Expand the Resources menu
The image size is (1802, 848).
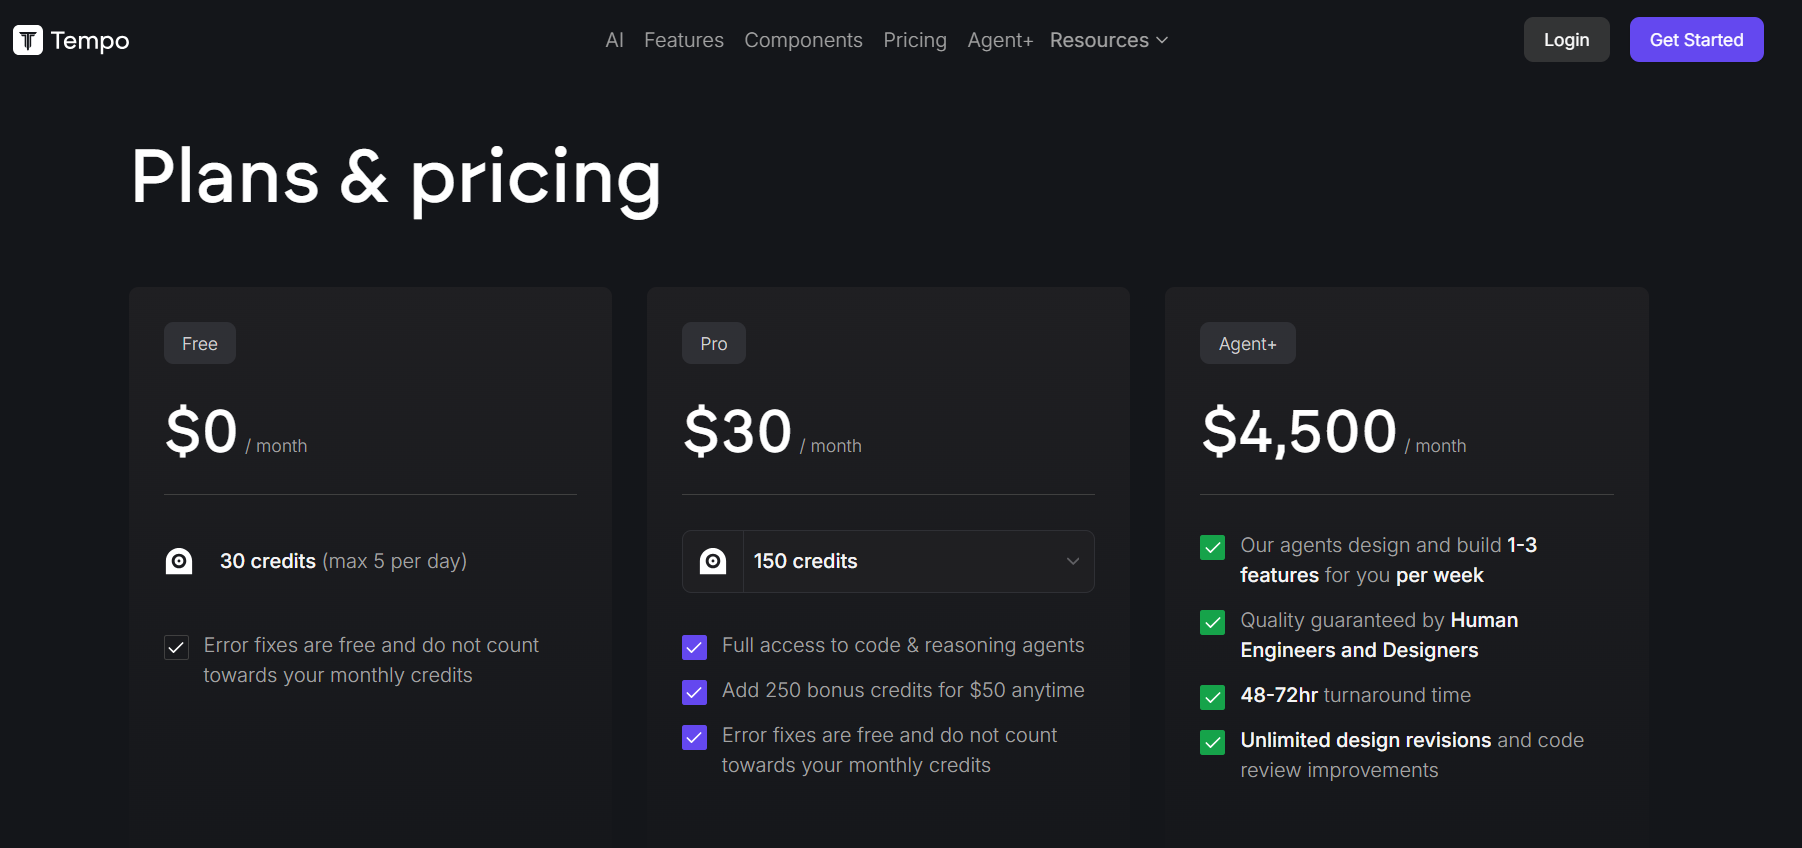[1099, 40]
